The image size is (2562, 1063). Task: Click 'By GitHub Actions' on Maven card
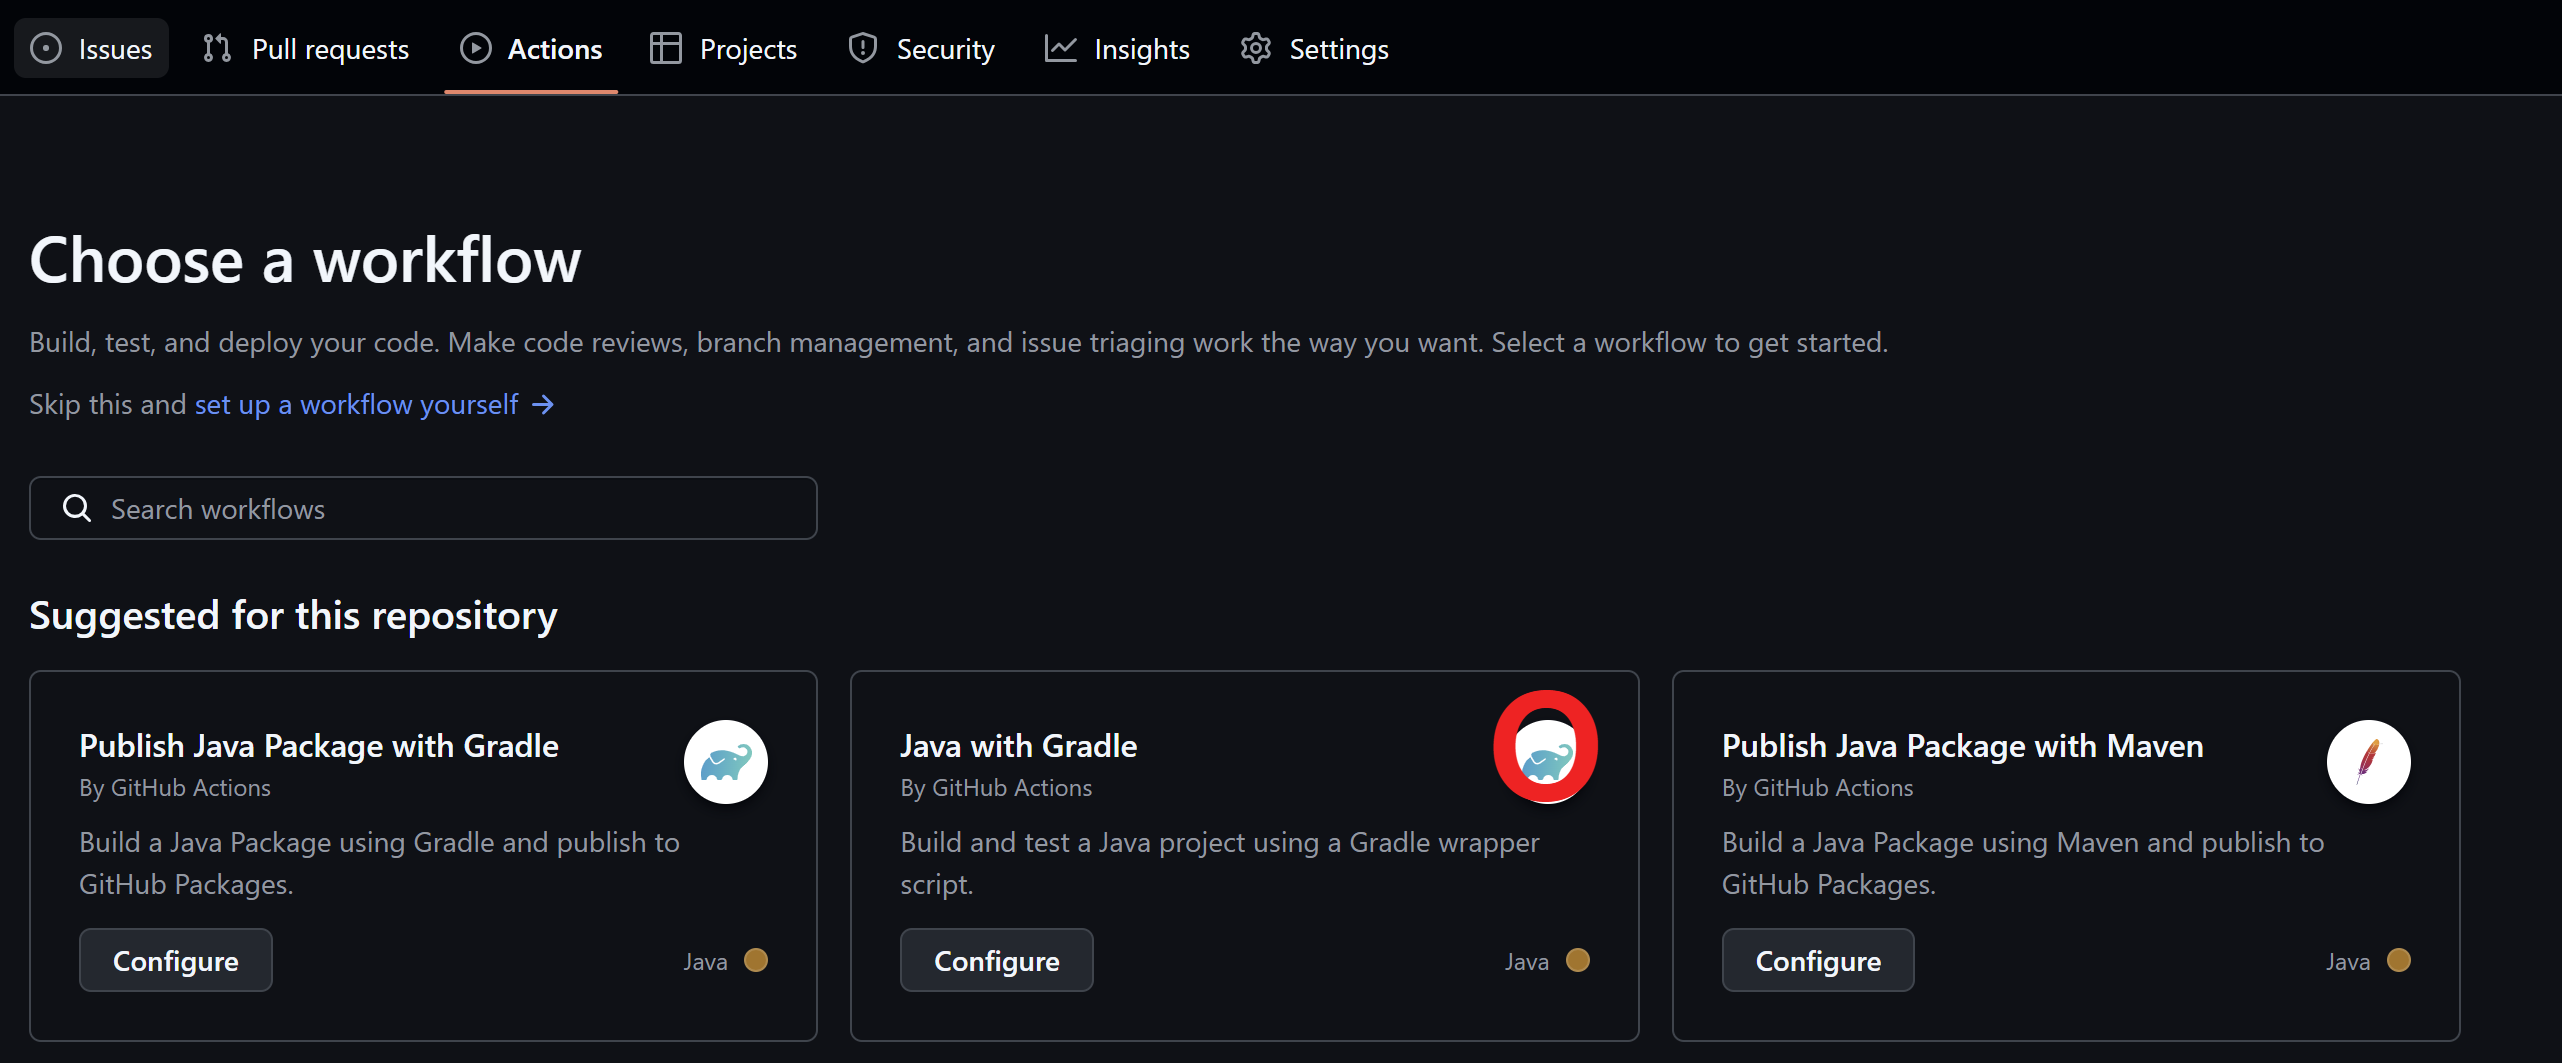(x=1818, y=788)
